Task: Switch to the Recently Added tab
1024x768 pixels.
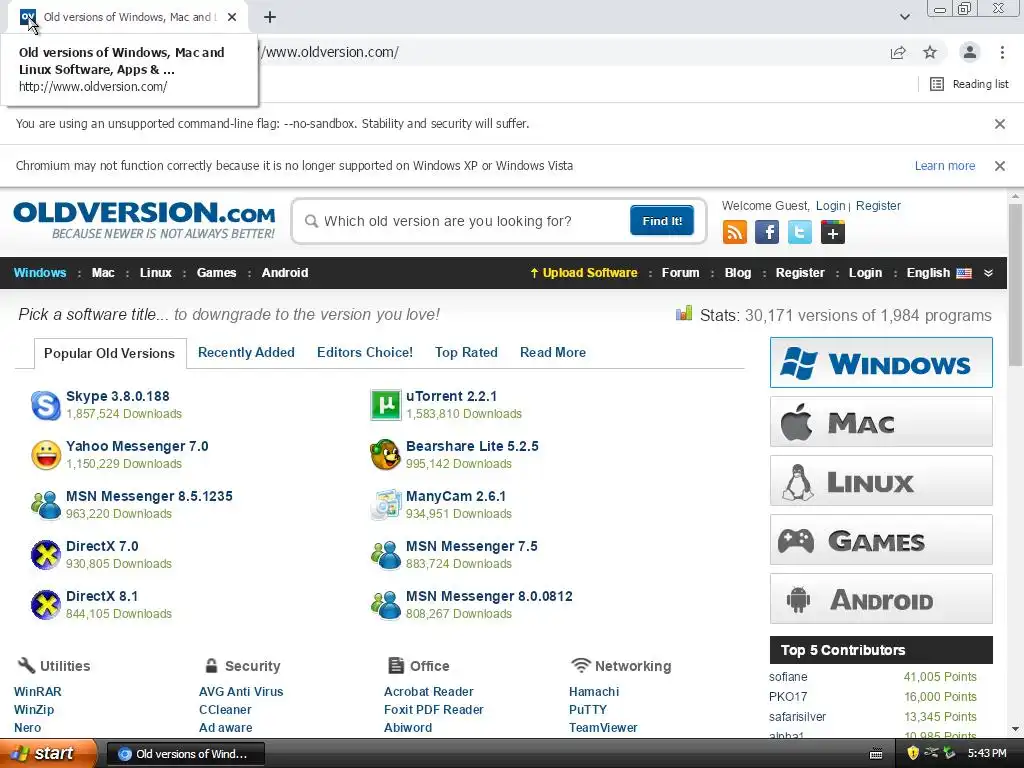Action: click(x=246, y=353)
